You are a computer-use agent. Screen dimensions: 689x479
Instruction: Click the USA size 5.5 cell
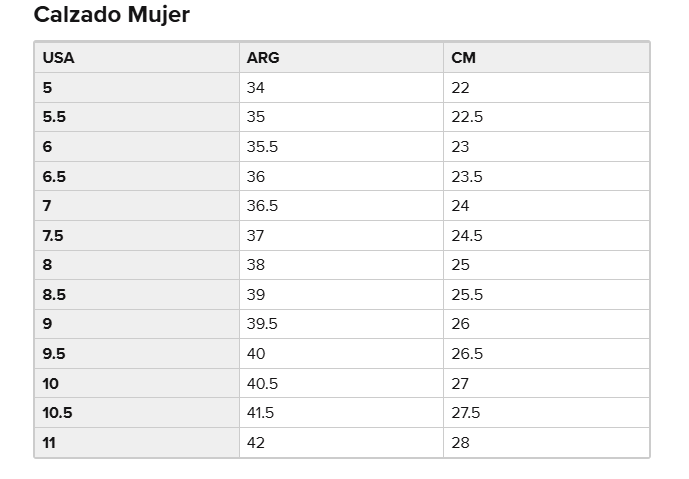click(54, 117)
